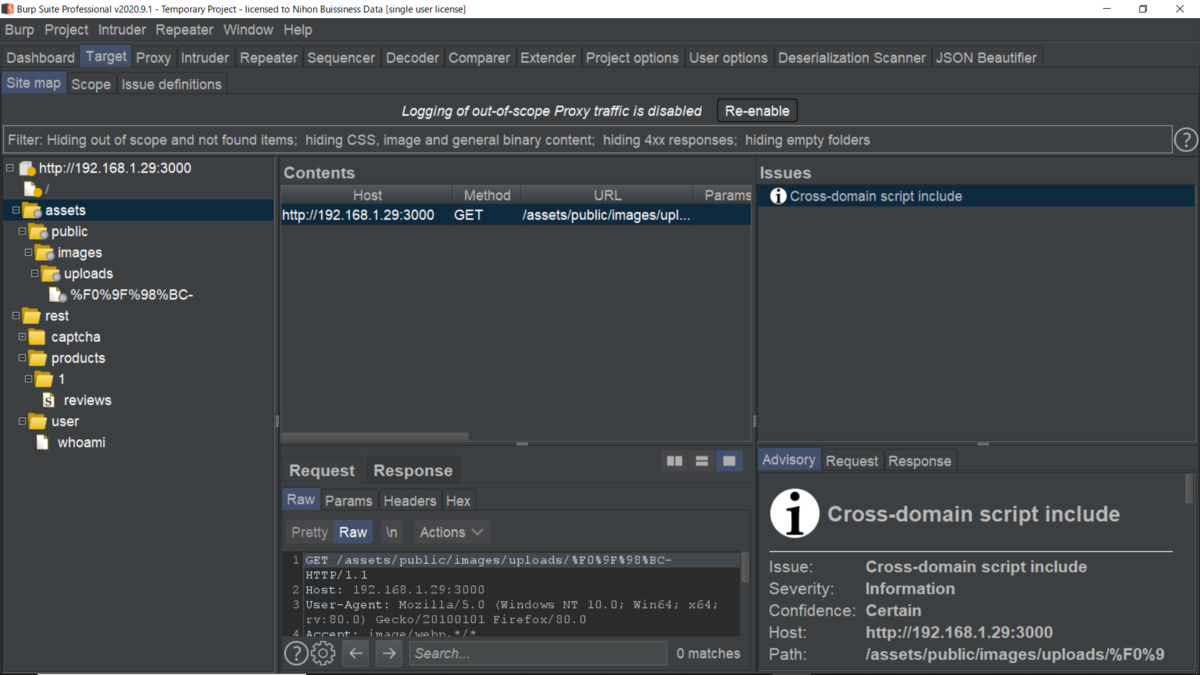Click the public folder icon
Image resolution: width=1200 pixels, height=675 pixels.
[x=39, y=232]
